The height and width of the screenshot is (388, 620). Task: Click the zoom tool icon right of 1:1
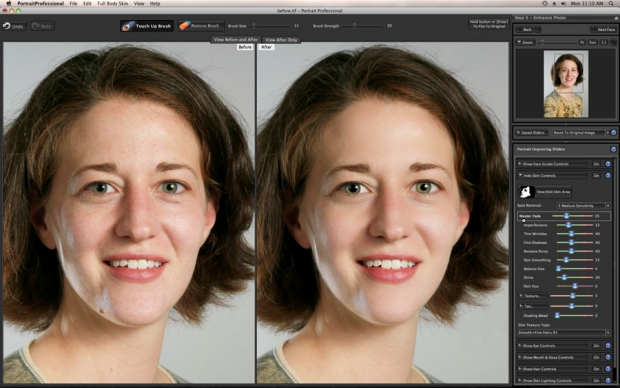click(x=613, y=42)
